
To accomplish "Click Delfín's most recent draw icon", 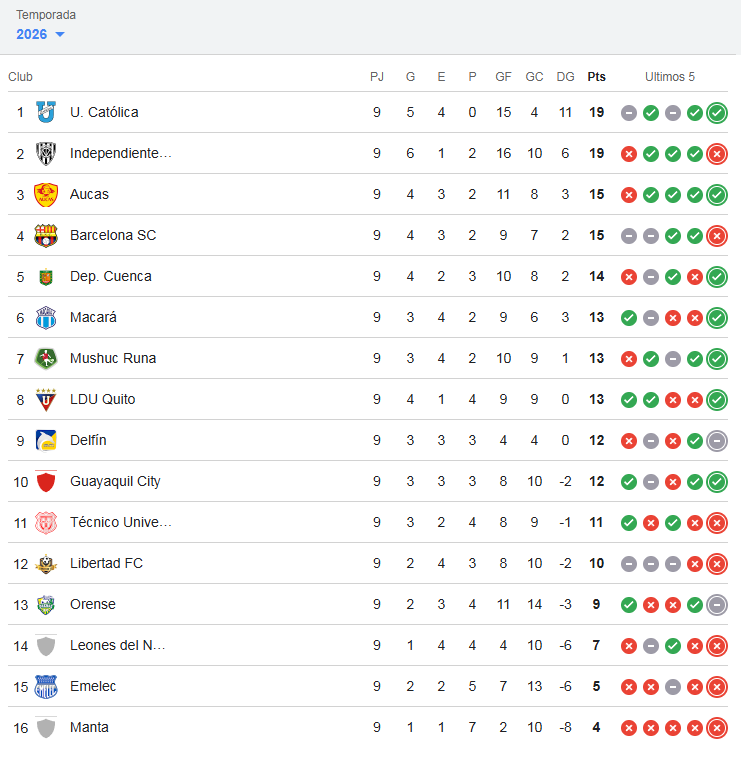I will pyautogui.click(x=717, y=441).
